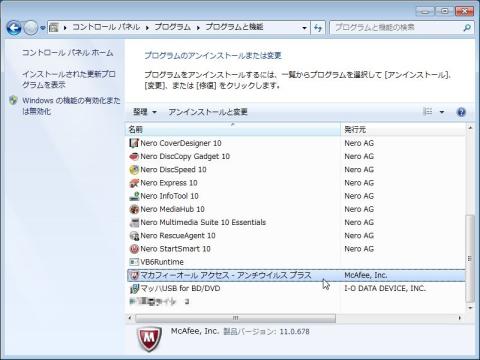Open インストールされた更新プログラムを表示 link
Screen dimensions: 480x360
69,79
